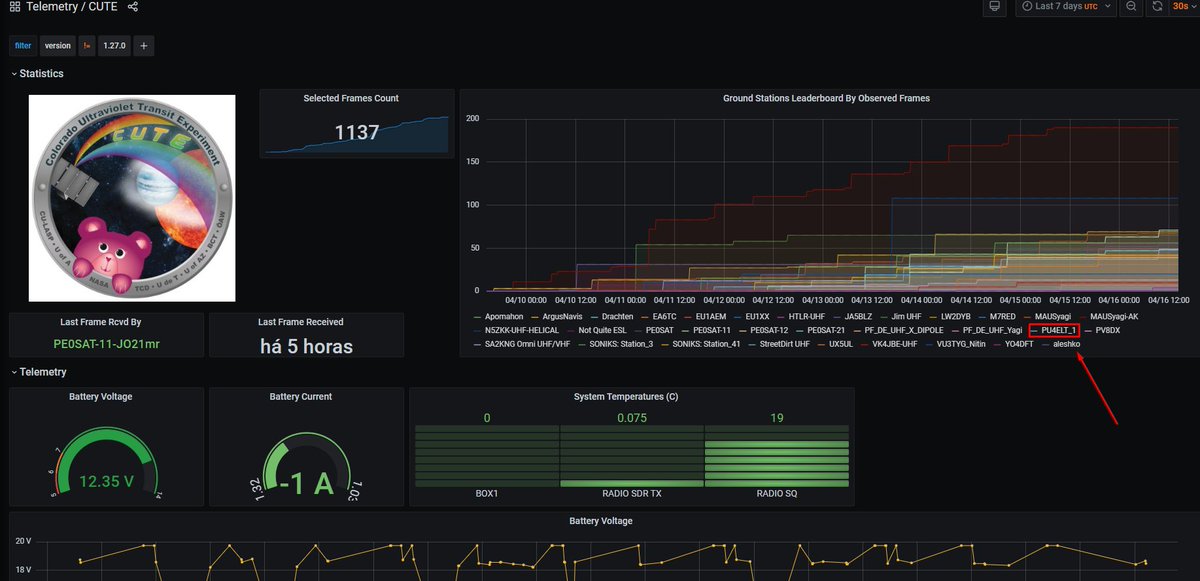The height and width of the screenshot is (581, 1200).
Task: Select PE0SAT-12 legend entry
Action: tap(769, 330)
